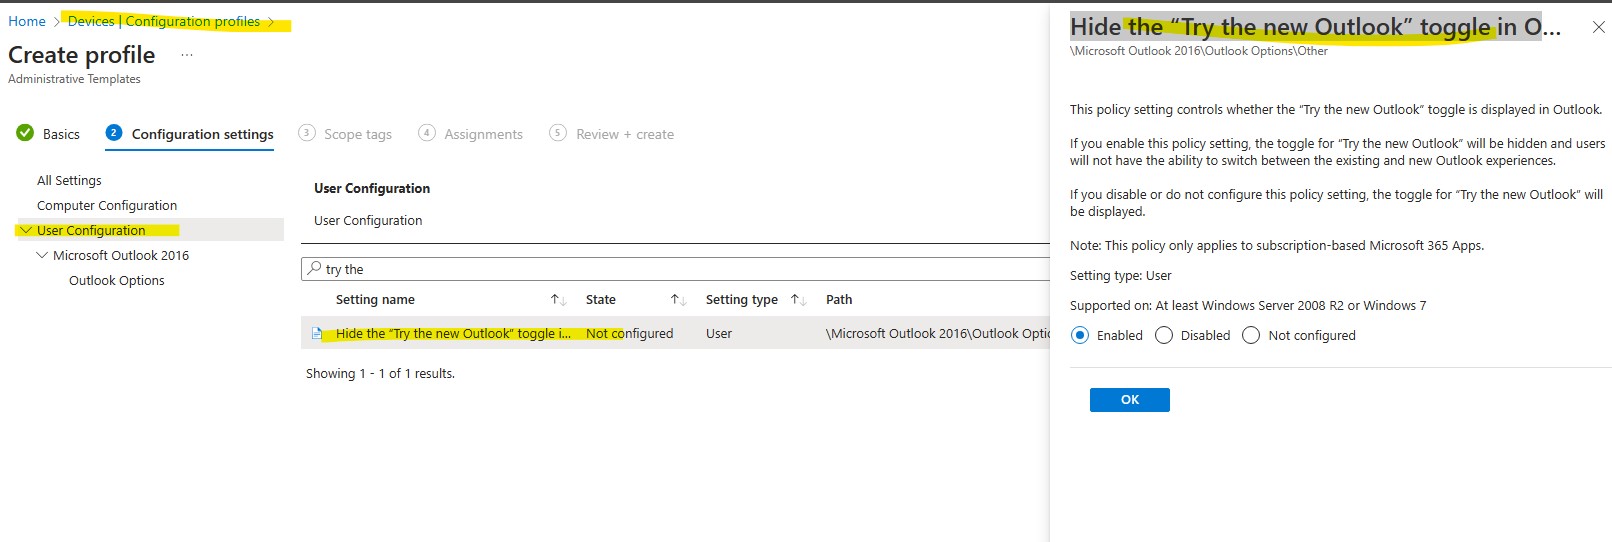This screenshot has width=1612, height=542.
Task: Click the 'Setting type: User' text in flyout
Action: [x=1120, y=276]
